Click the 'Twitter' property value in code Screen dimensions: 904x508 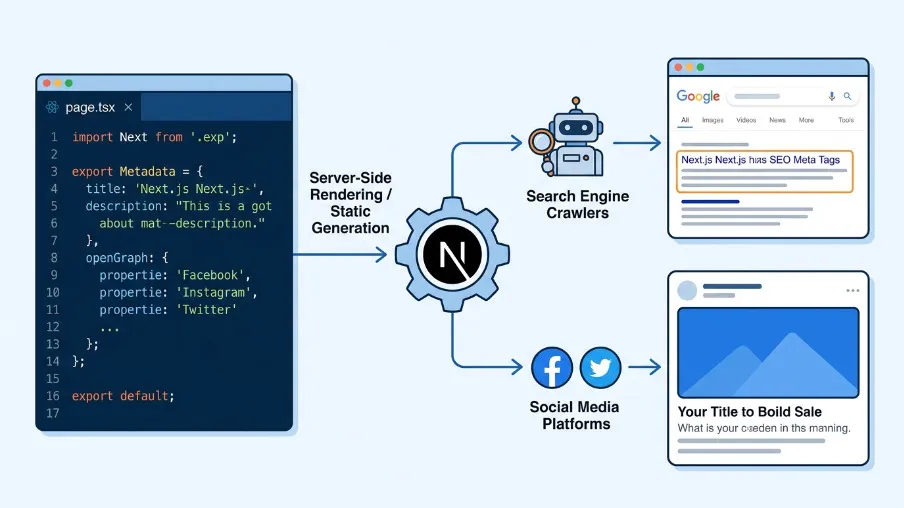click(206, 310)
